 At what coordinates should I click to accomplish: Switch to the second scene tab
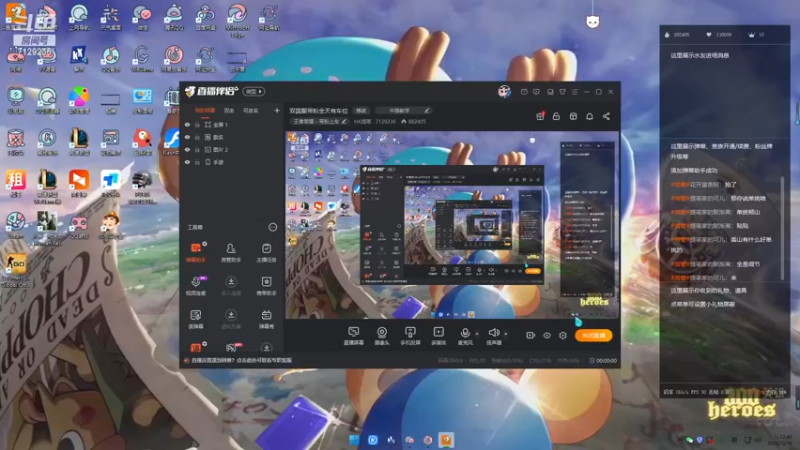(229, 110)
